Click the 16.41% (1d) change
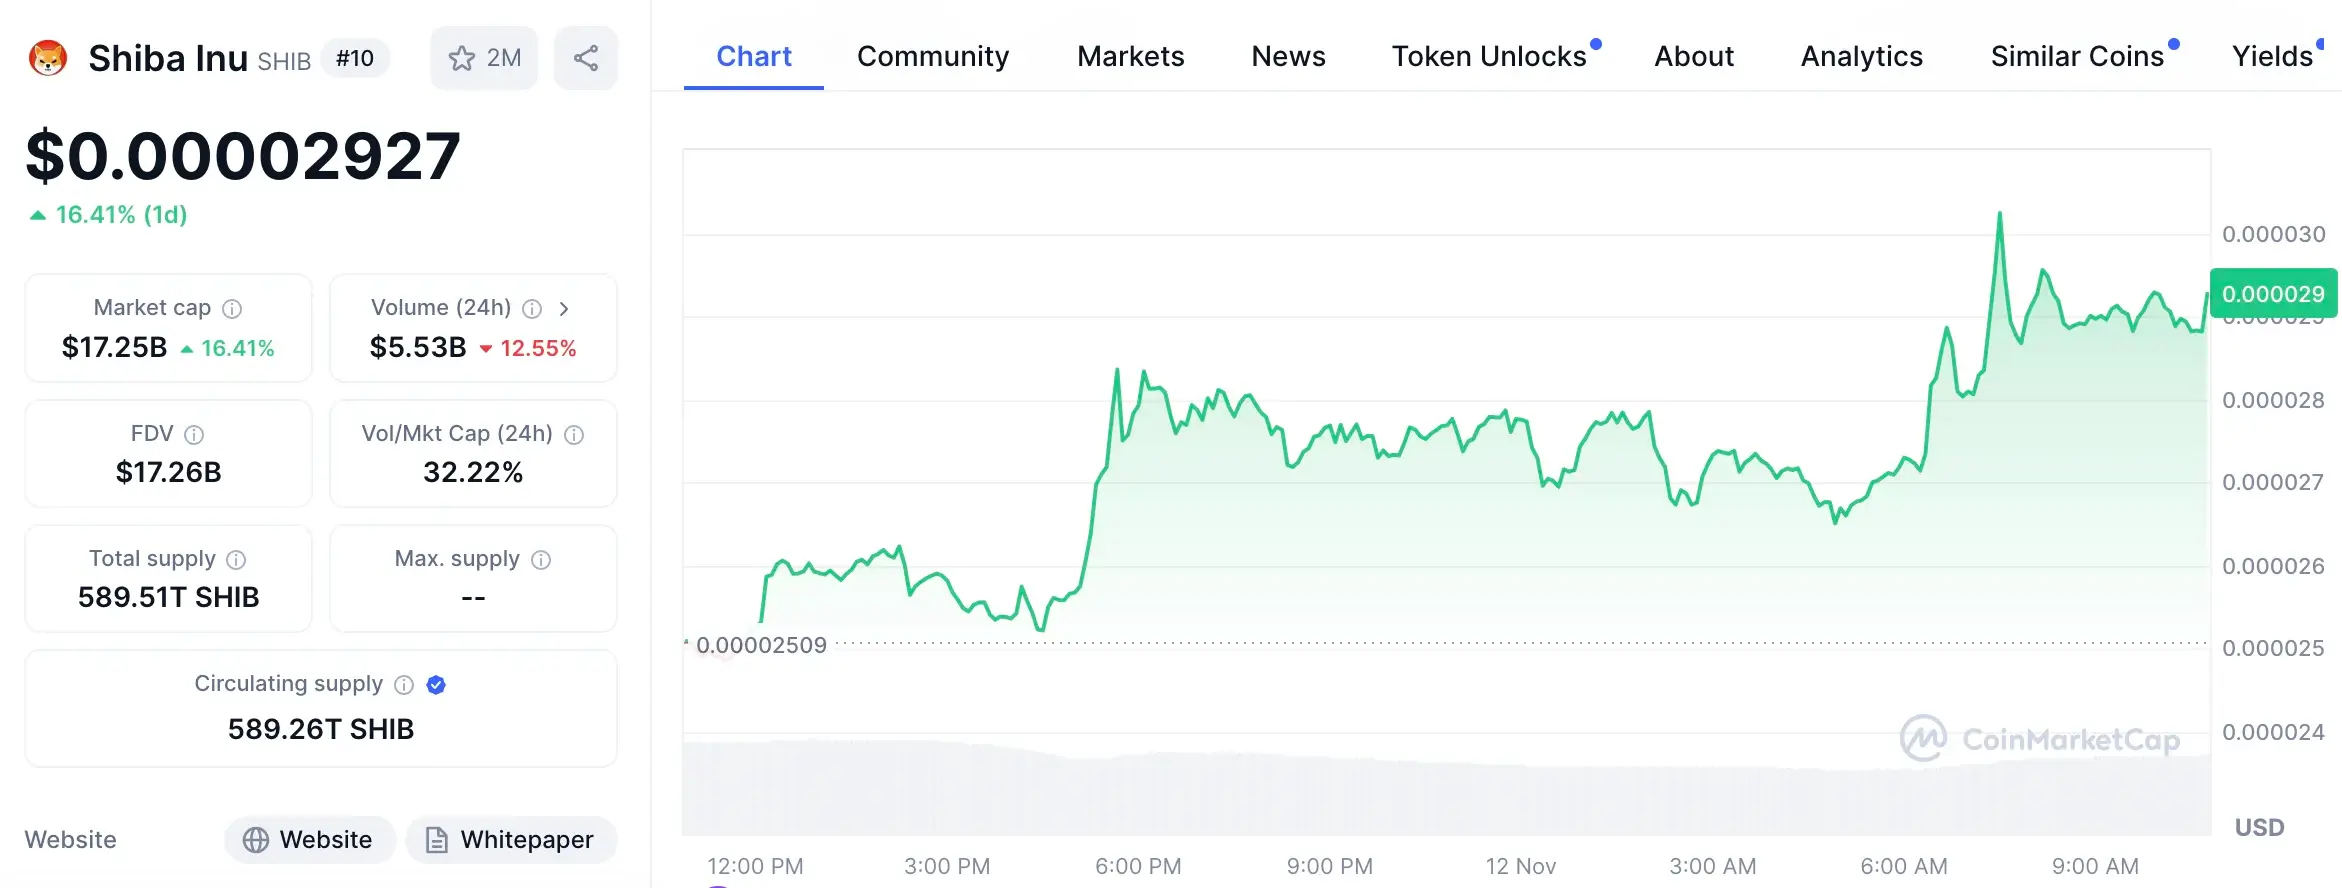2342x888 pixels. click(108, 215)
